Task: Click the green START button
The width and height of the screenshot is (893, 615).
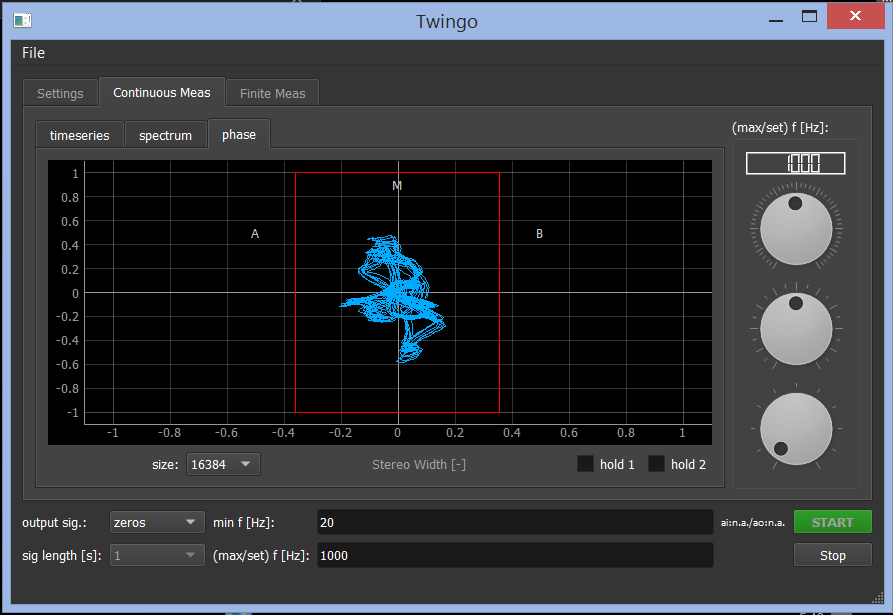Action: pyautogui.click(x=833, y=522)
